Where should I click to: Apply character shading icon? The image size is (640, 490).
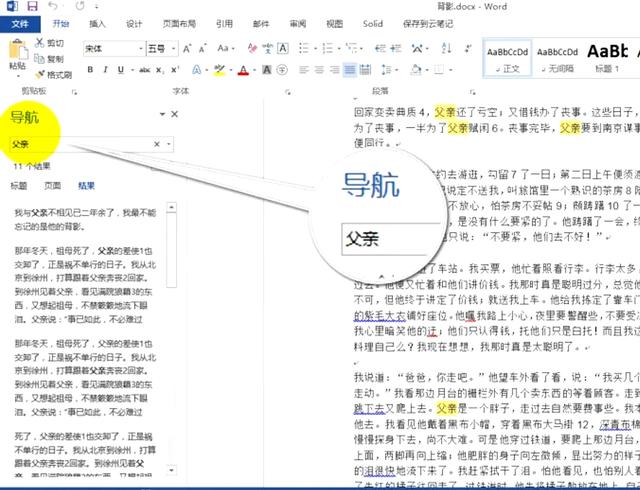point(267,70)
